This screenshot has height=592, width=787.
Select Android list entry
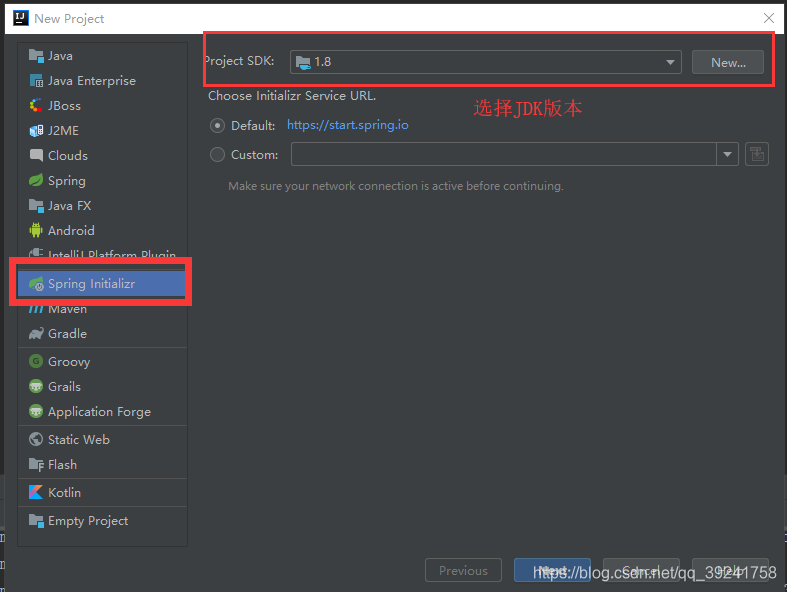102,230
